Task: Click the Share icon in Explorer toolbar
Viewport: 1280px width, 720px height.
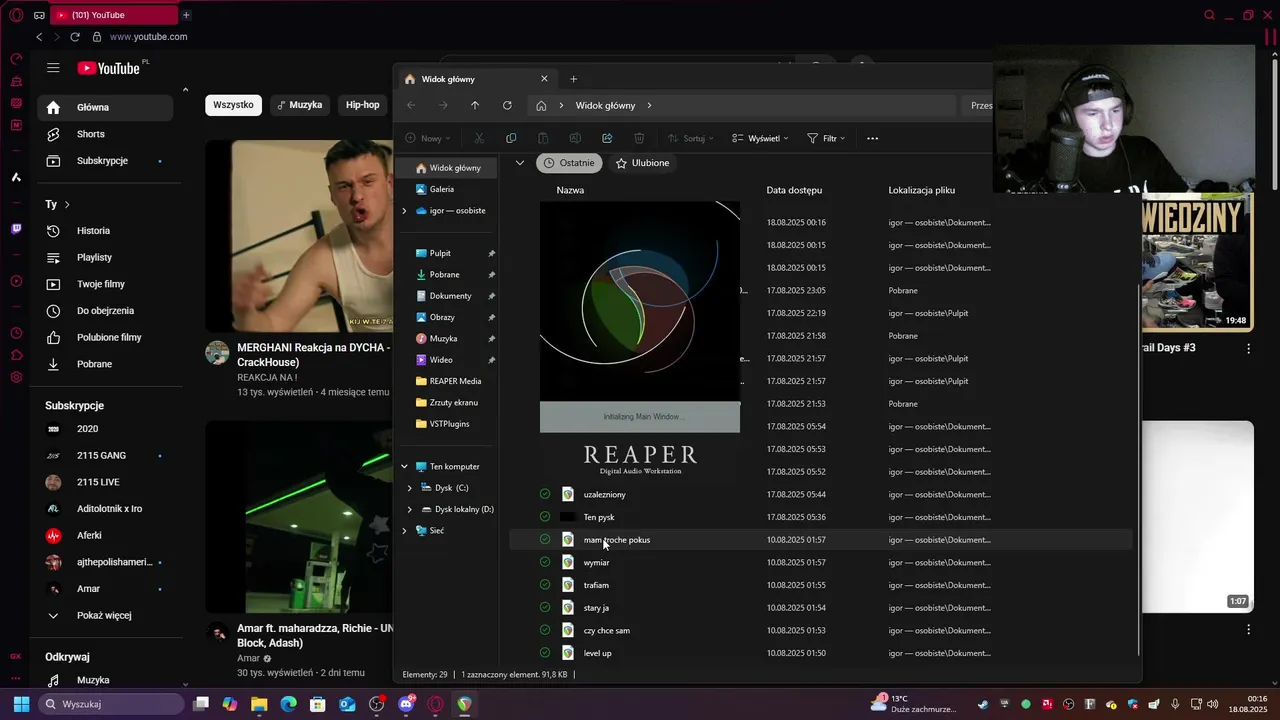Action: (x=607, y=138)
